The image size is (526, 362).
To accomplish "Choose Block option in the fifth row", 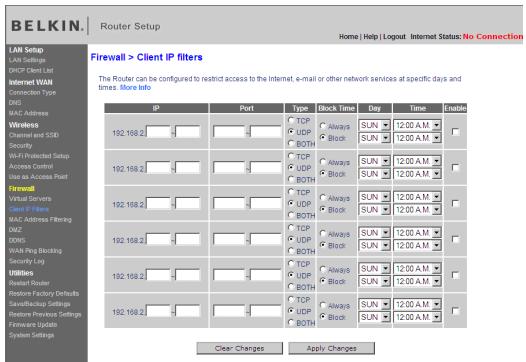I will pos(322,281).
